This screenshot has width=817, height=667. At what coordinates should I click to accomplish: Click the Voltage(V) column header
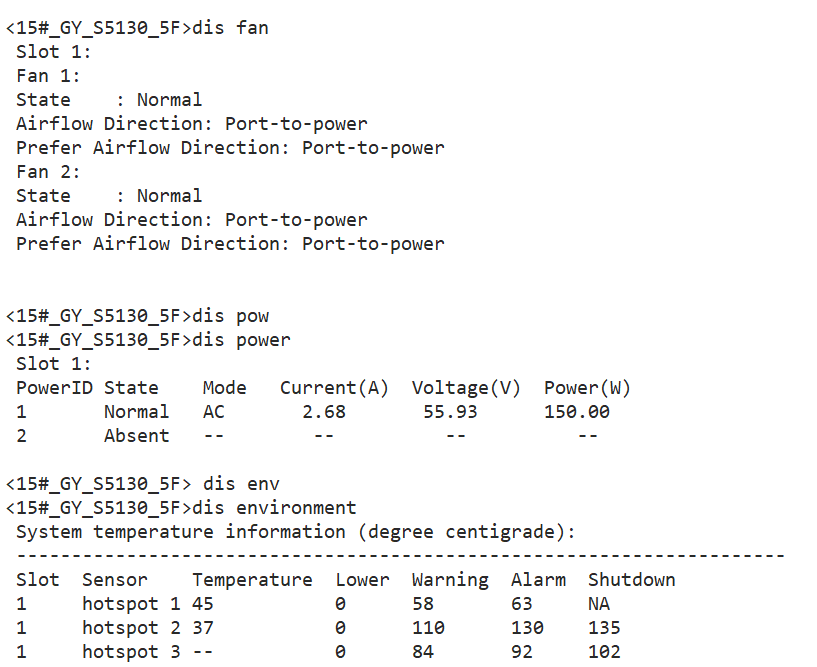[x=467, y=388]
